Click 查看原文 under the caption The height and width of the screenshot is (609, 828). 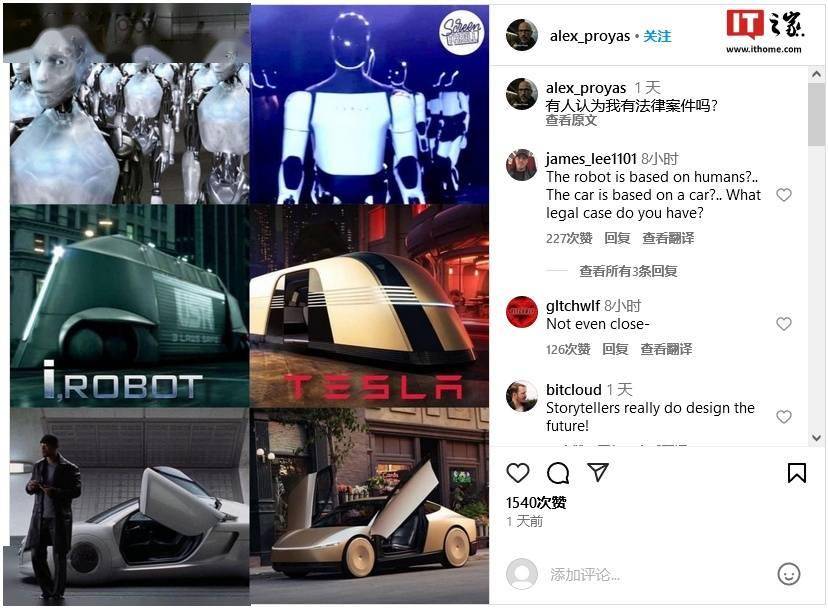coord(571,120)
